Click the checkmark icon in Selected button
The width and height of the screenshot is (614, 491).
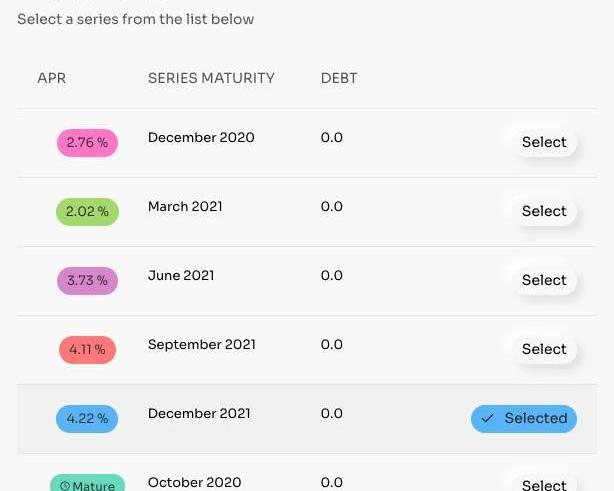488,418
